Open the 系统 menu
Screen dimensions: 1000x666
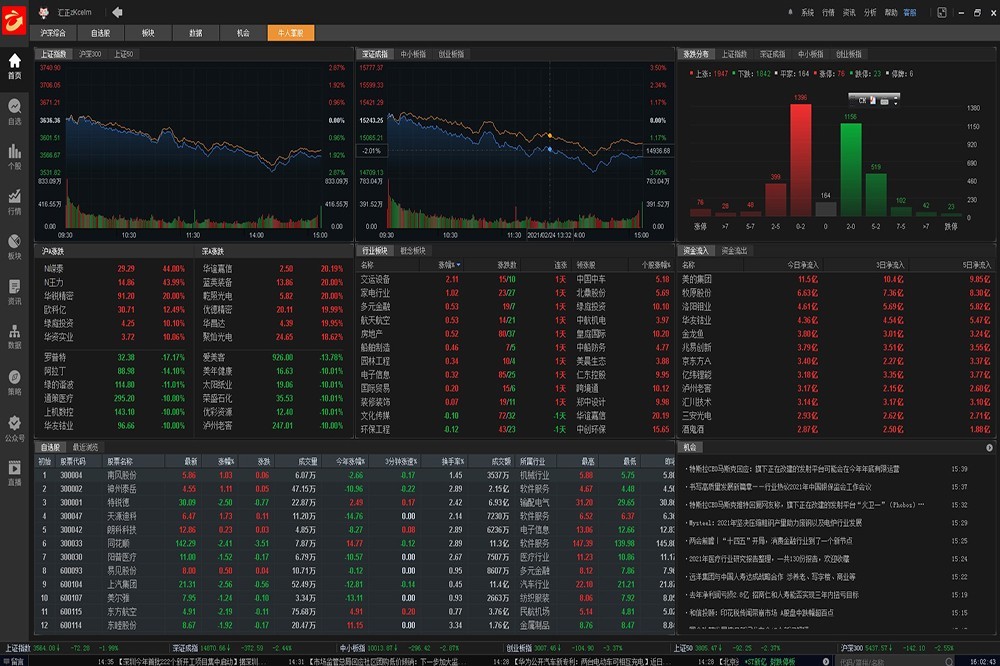tap(807, 13)
